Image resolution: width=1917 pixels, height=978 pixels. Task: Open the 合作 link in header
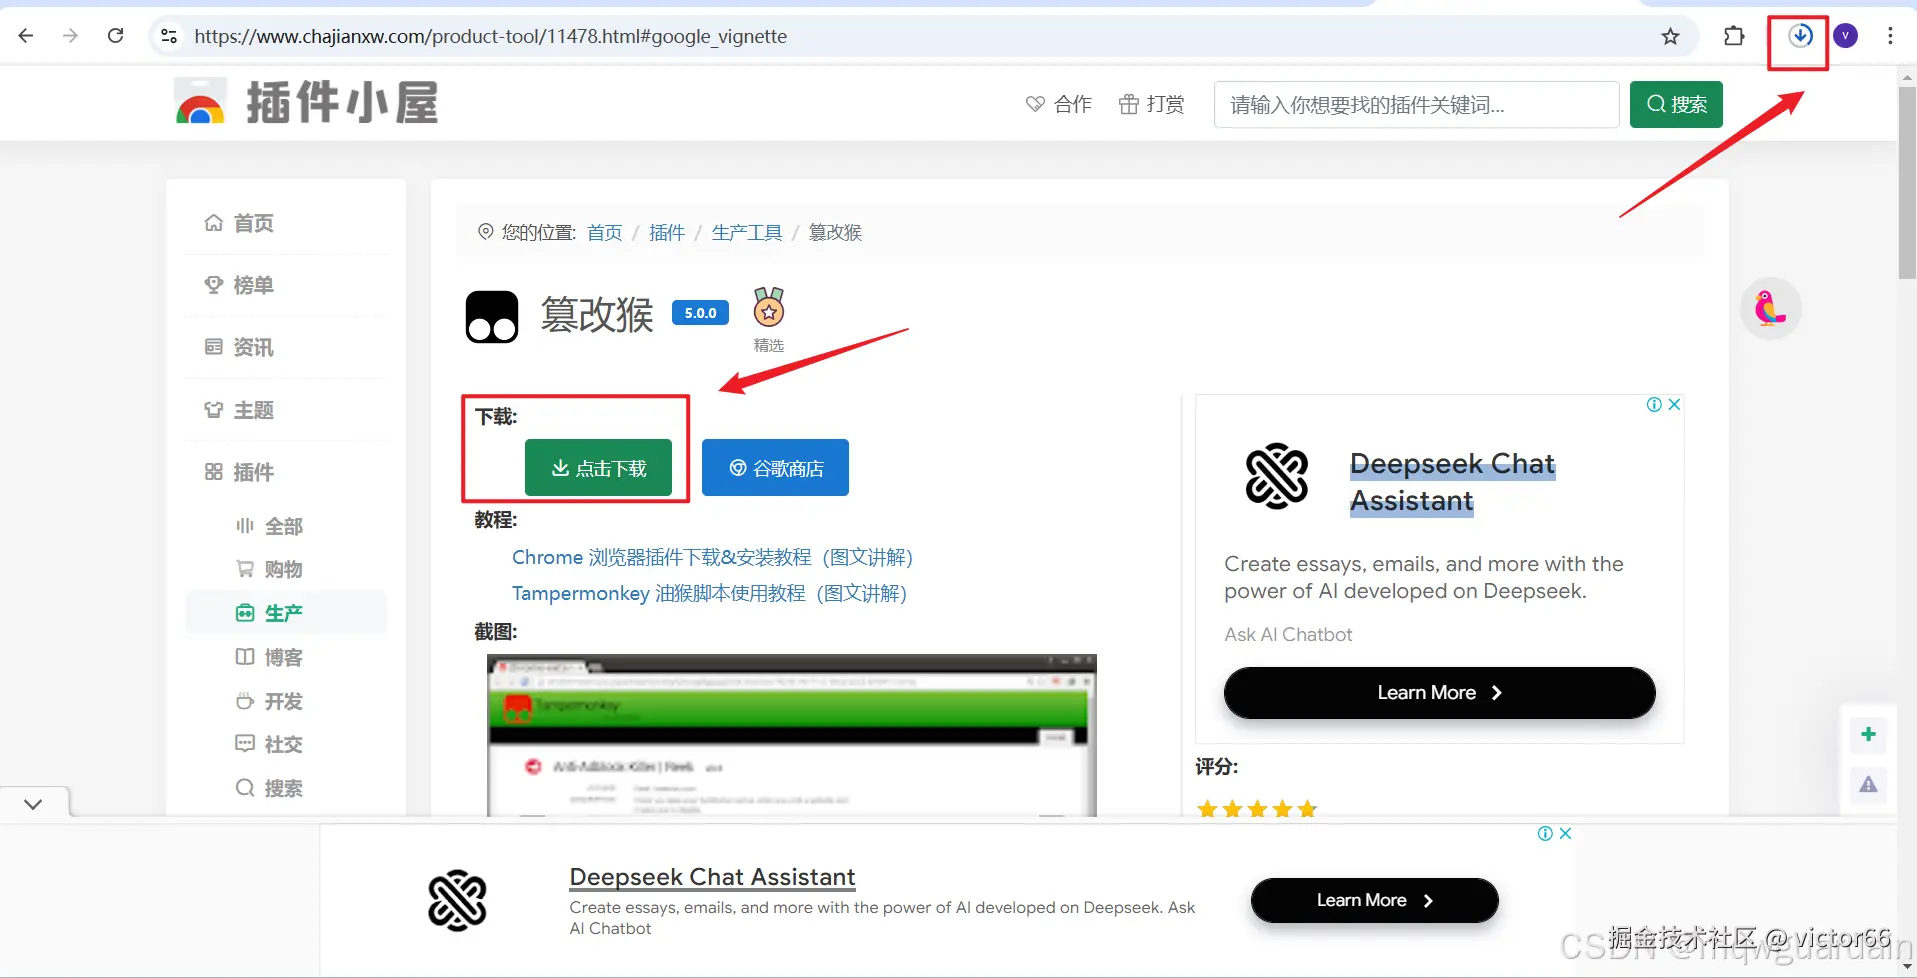click(x=1059, y=104)
